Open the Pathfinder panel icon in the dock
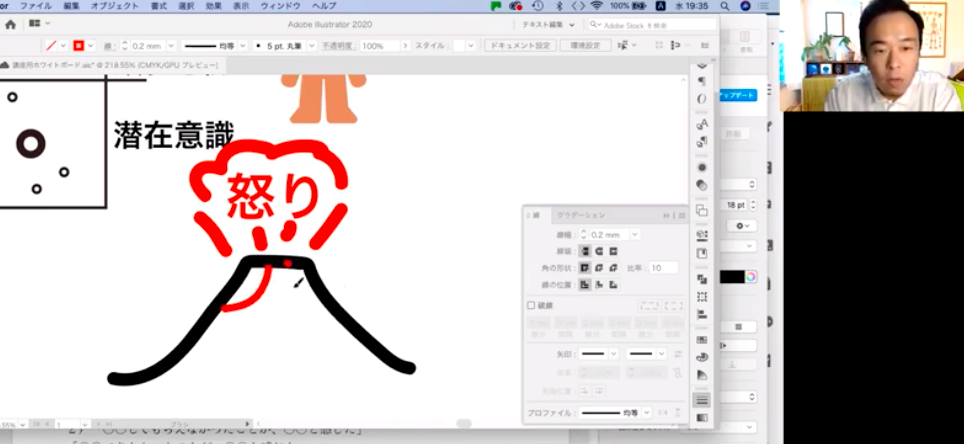 702,279
